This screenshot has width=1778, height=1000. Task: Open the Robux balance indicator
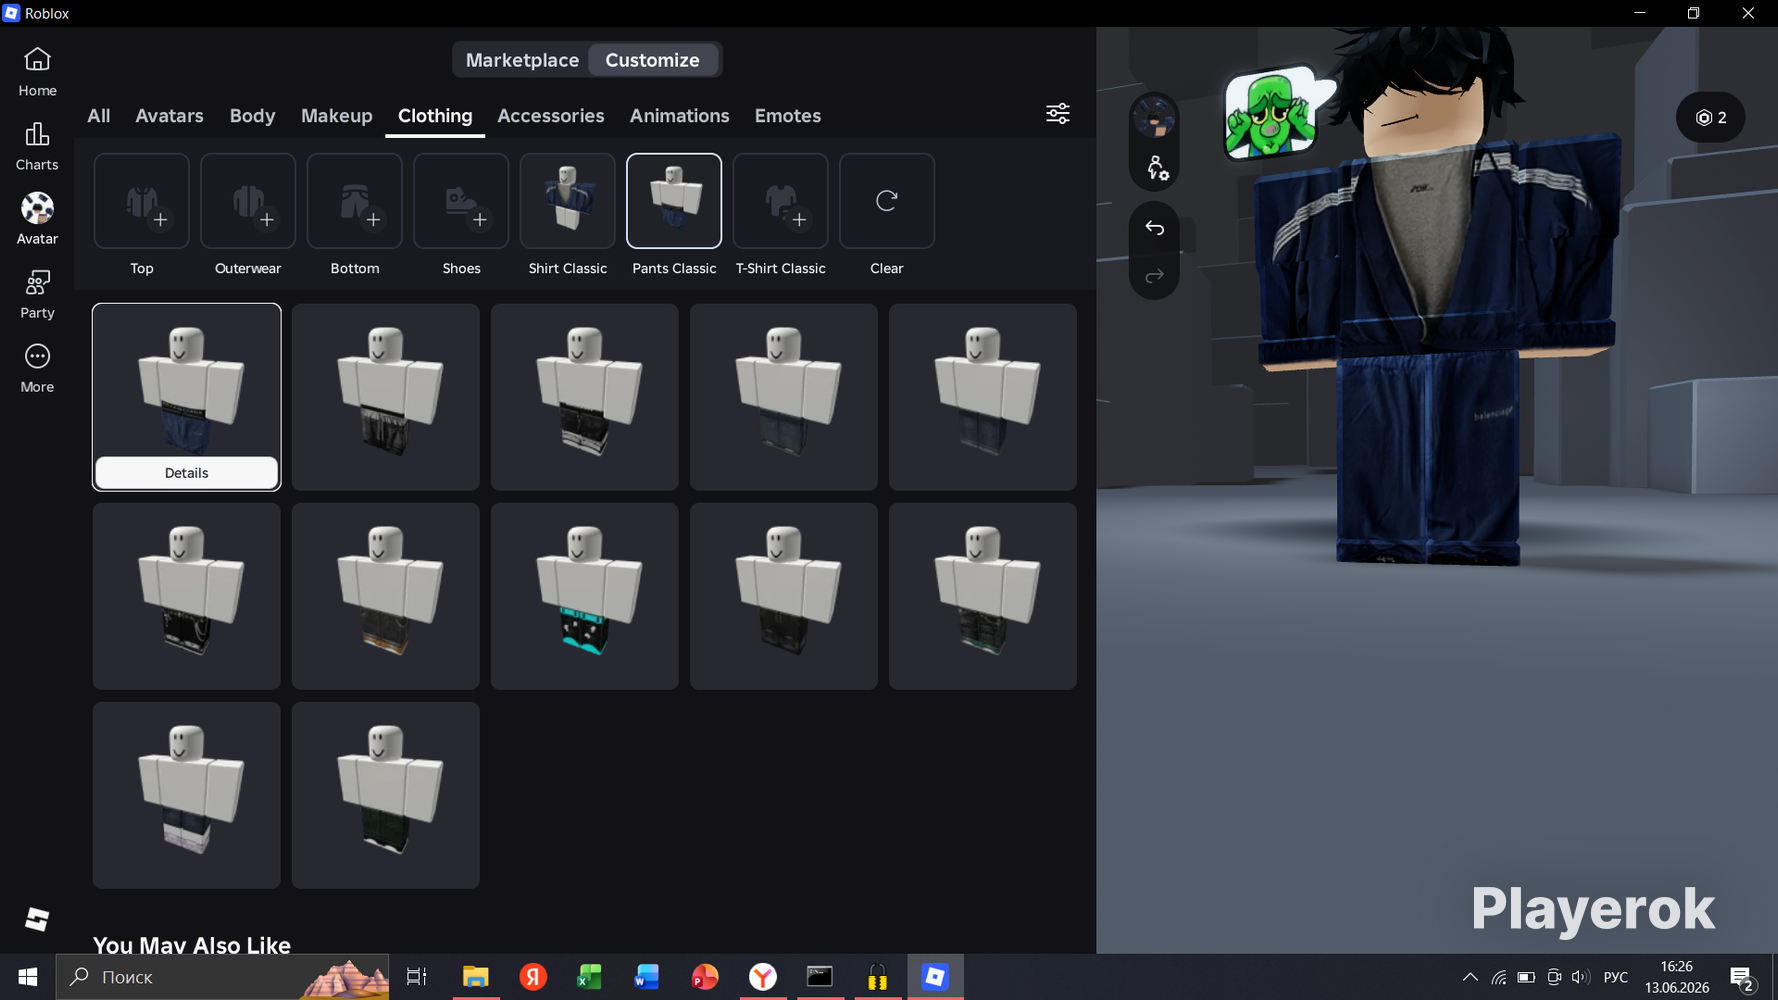tap(1710, 118)
